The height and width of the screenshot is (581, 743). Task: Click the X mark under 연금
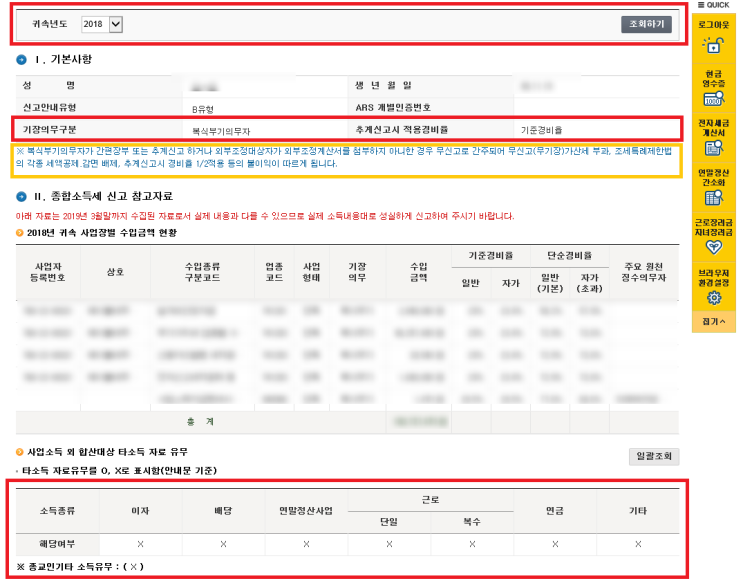tap(555, 544)
